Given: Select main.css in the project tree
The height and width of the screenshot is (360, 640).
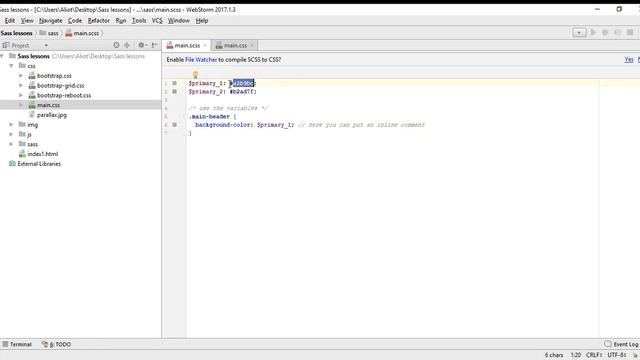Looking at the screenshot, I should coord(48,105).
